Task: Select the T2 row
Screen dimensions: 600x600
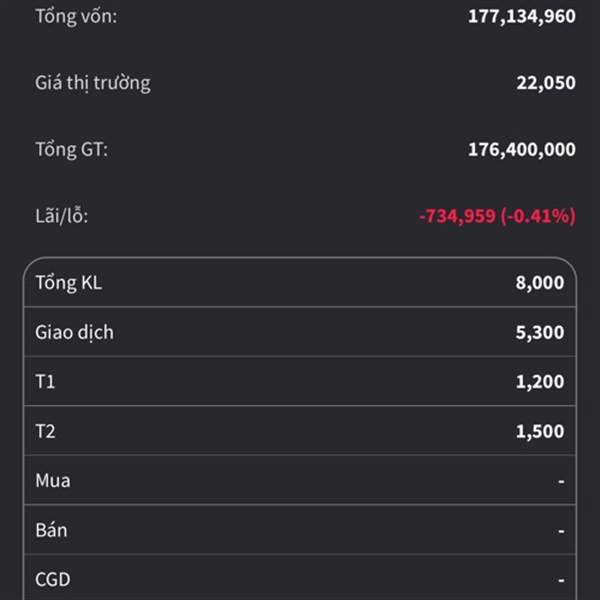Action: tap(300, 430)
